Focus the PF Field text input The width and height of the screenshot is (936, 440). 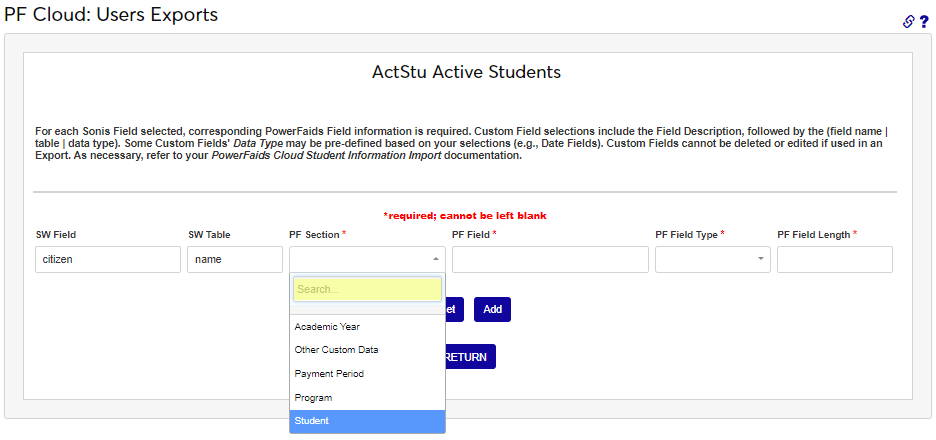pyautogui.click(x=550, y=259)
